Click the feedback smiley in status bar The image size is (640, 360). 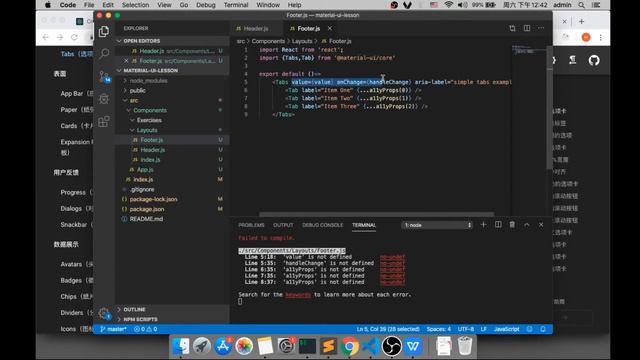pyautogui.click(x=529, y=329)
